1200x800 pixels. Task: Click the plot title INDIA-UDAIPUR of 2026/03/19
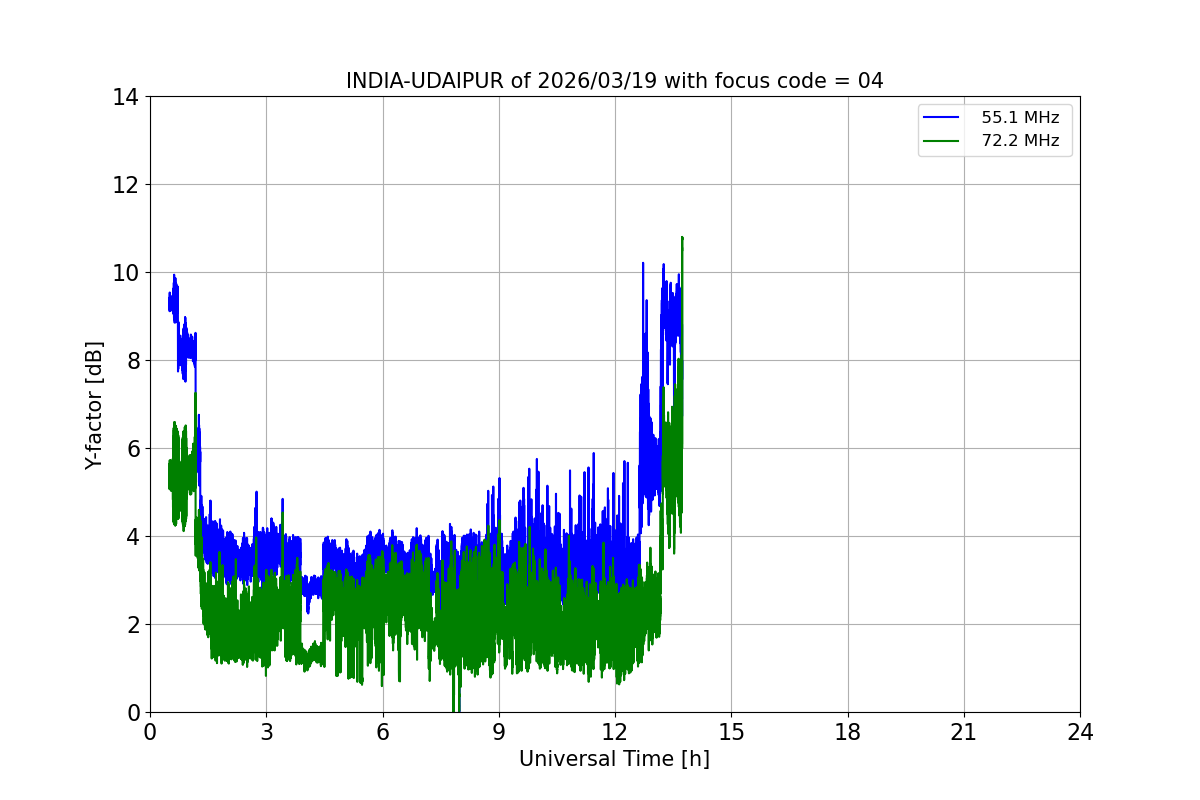pyautogui.click(x=614, y=81)
